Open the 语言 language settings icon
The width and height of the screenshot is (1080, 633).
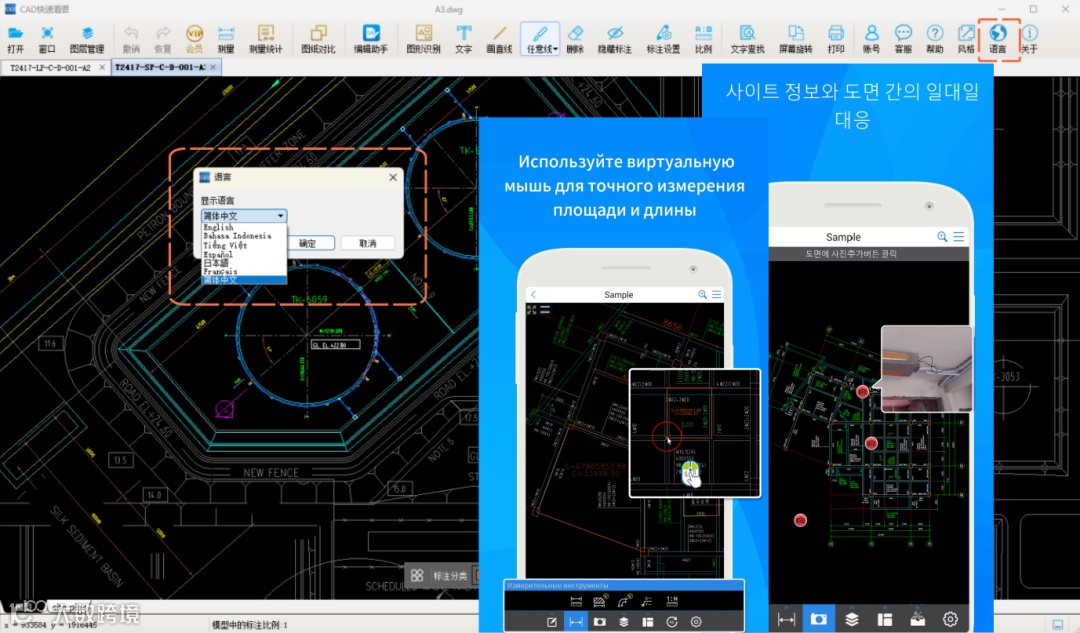998,39
